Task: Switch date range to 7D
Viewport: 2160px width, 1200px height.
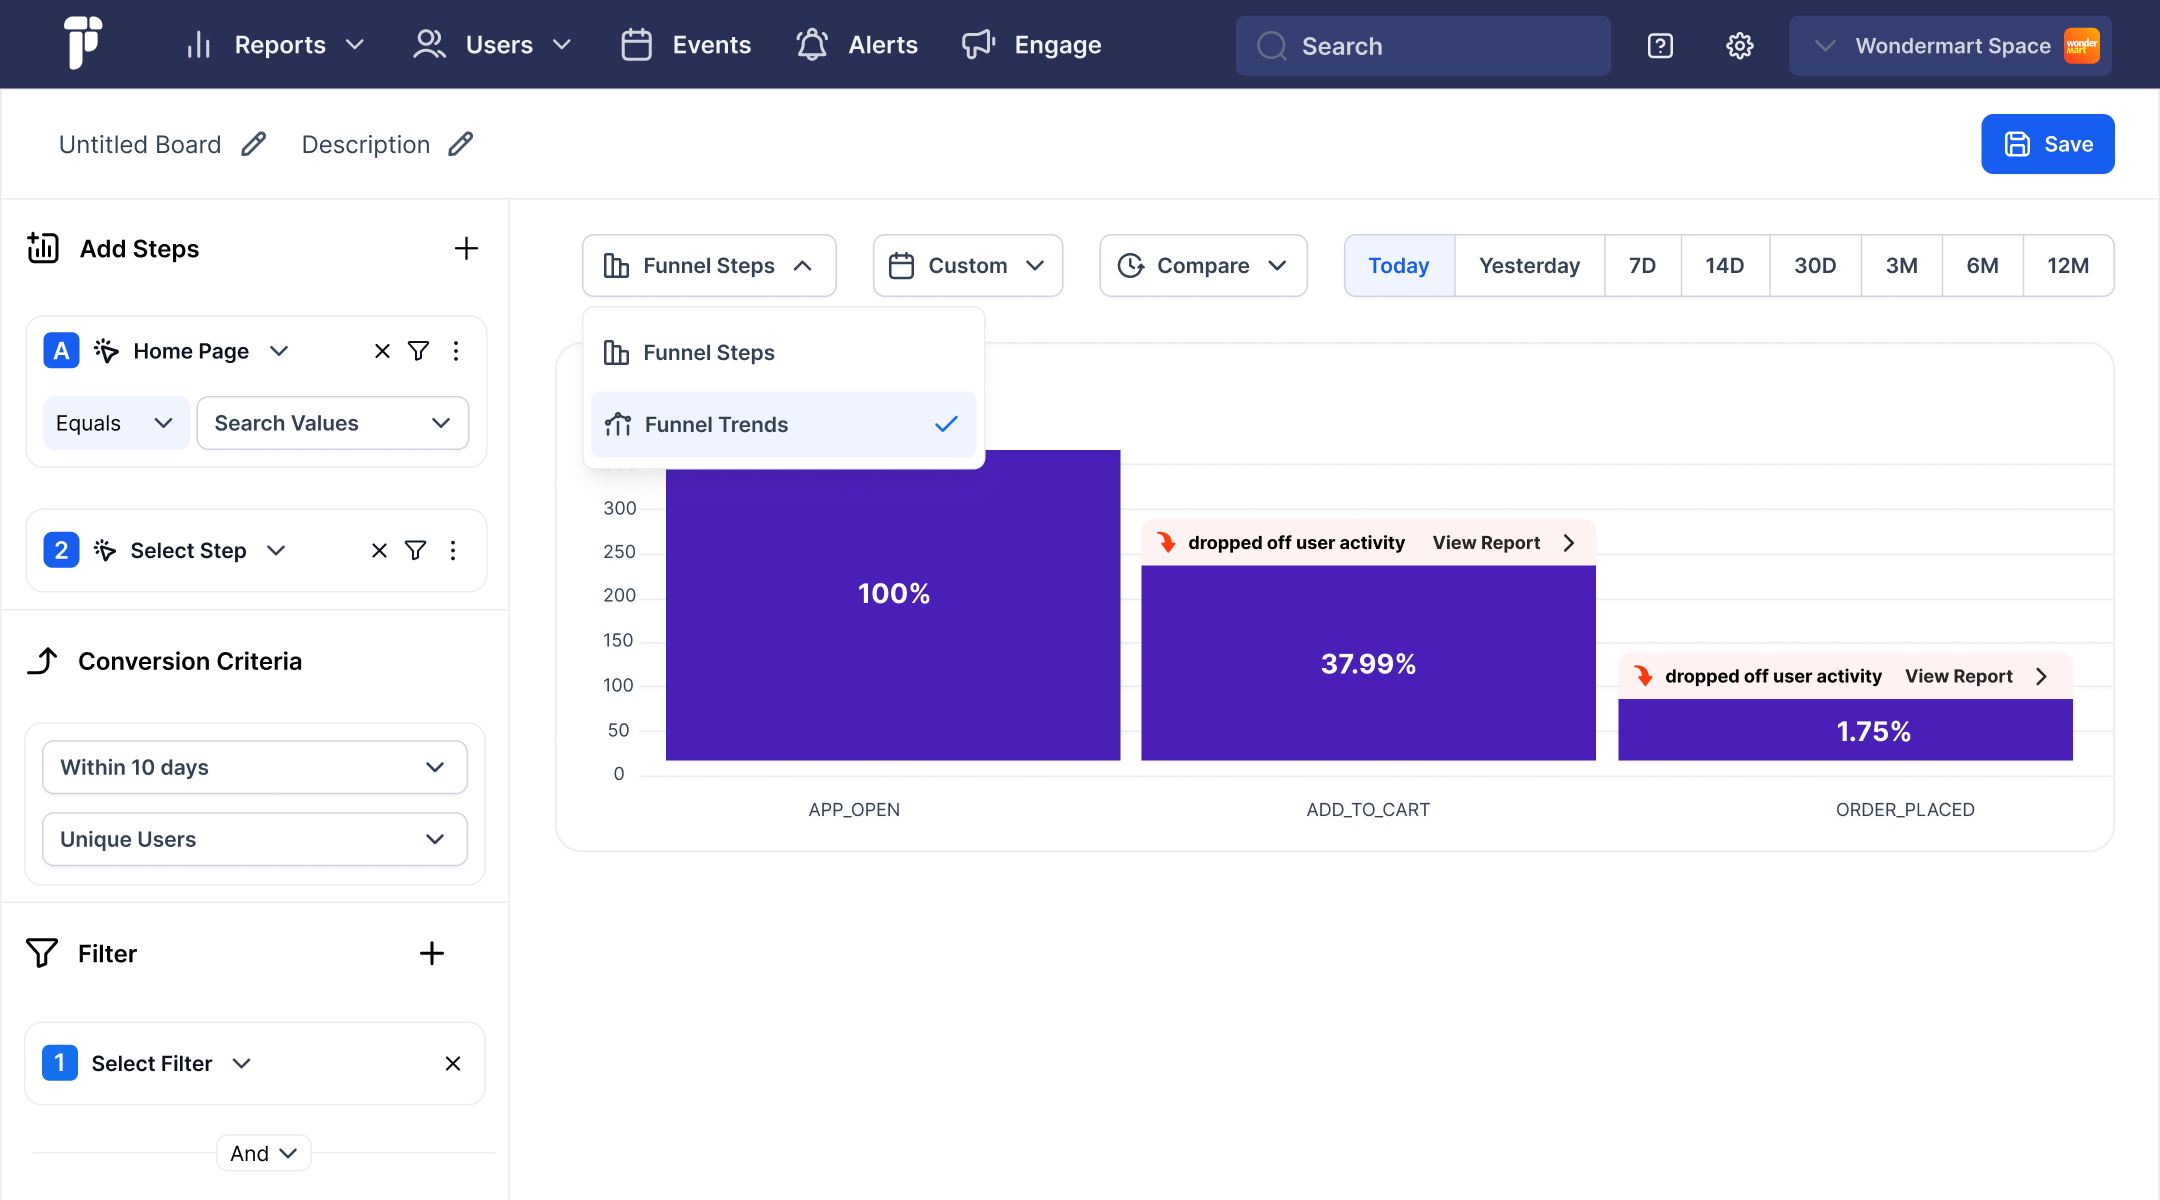Action: [1642, 265]
